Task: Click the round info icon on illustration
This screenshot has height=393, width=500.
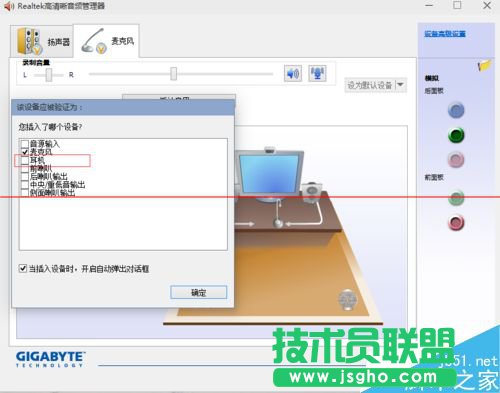Action: coord(347,299)
